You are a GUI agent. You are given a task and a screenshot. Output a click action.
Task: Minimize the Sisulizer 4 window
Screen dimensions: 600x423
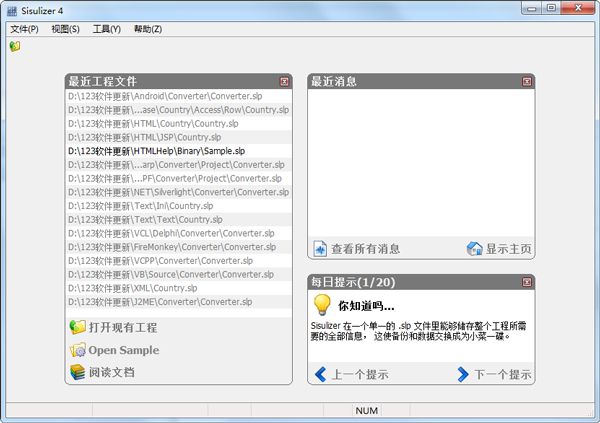point(532,8)
